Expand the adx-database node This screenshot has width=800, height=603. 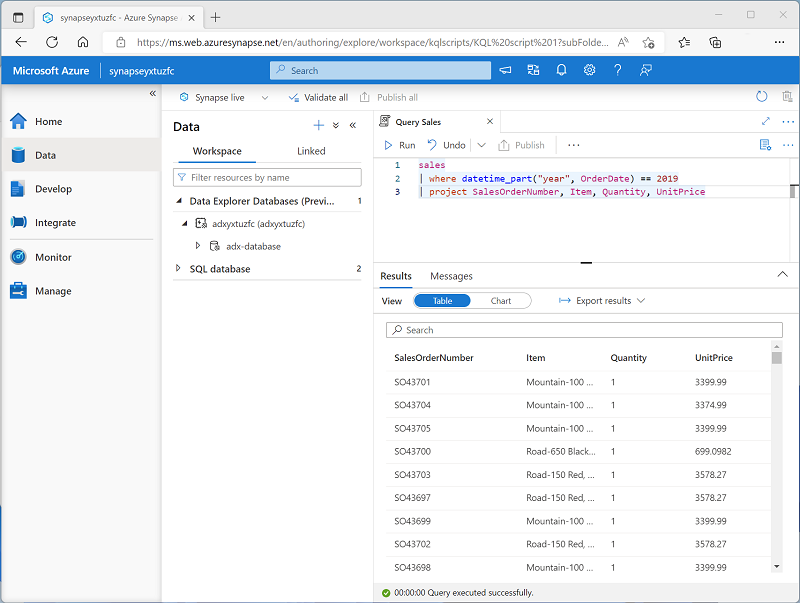[198, 246]
